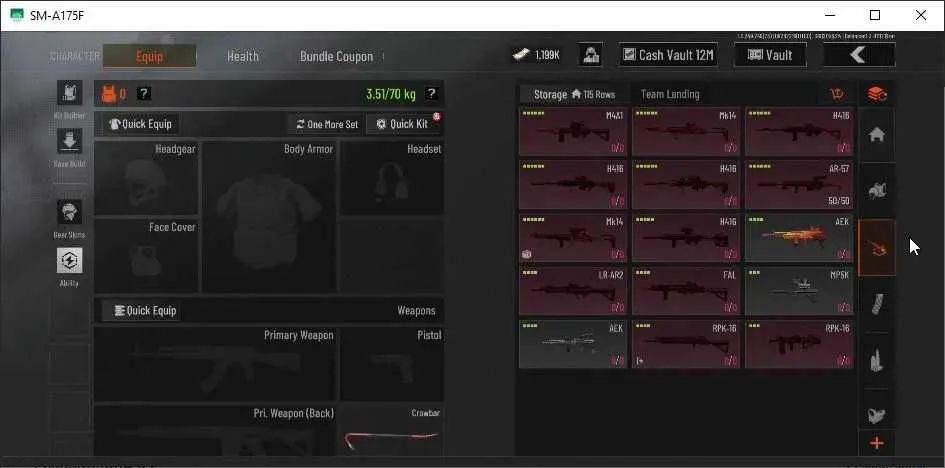945x468 pixels.
Task: Select the Face Cover slot
Action: pos(146,256)
